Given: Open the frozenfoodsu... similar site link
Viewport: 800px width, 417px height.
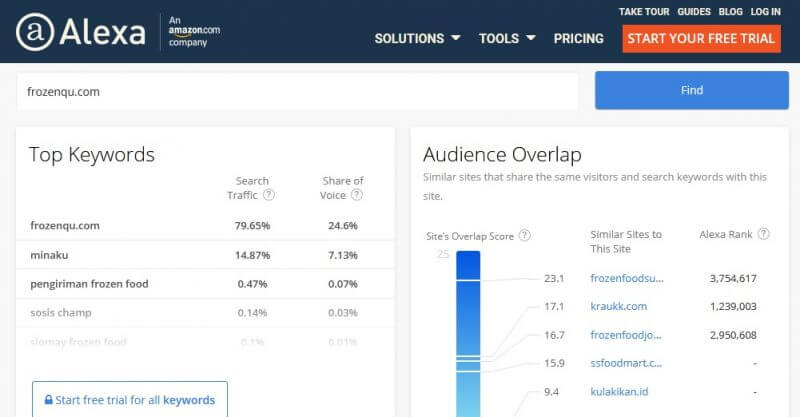Looking at the screenshot, I should 627,278.
